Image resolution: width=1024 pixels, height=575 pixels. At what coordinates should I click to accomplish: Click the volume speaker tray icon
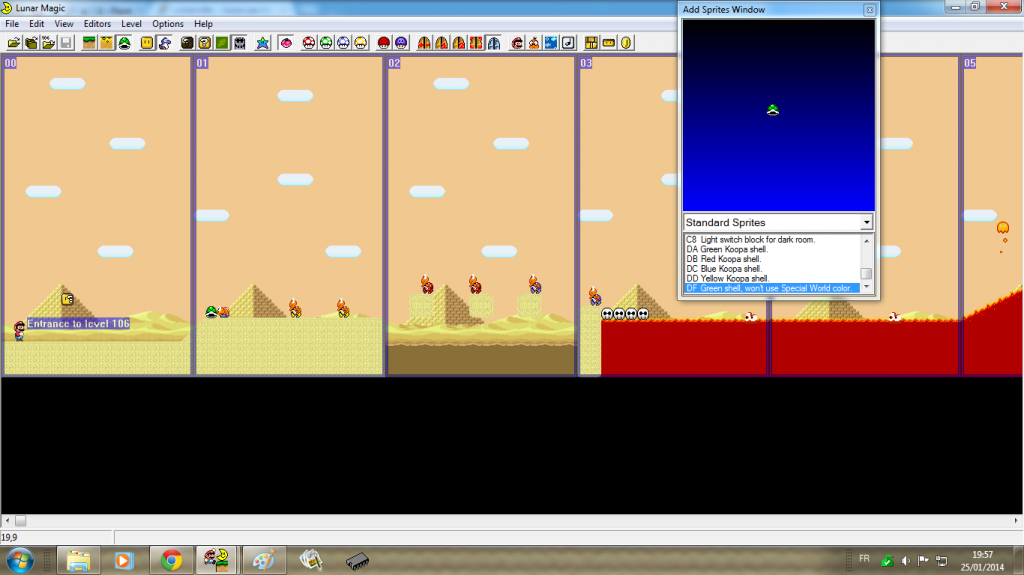pyautogui.click(x=905, y=561)
